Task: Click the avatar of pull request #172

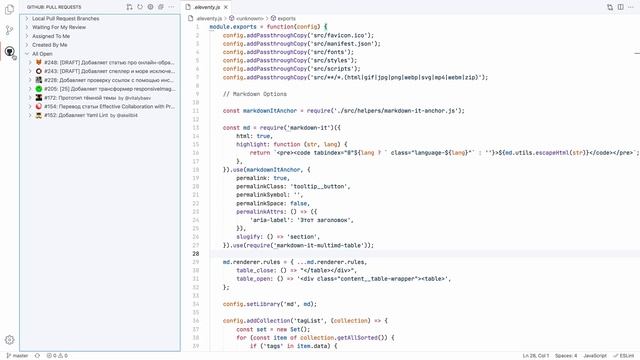Action: [39, 98]
